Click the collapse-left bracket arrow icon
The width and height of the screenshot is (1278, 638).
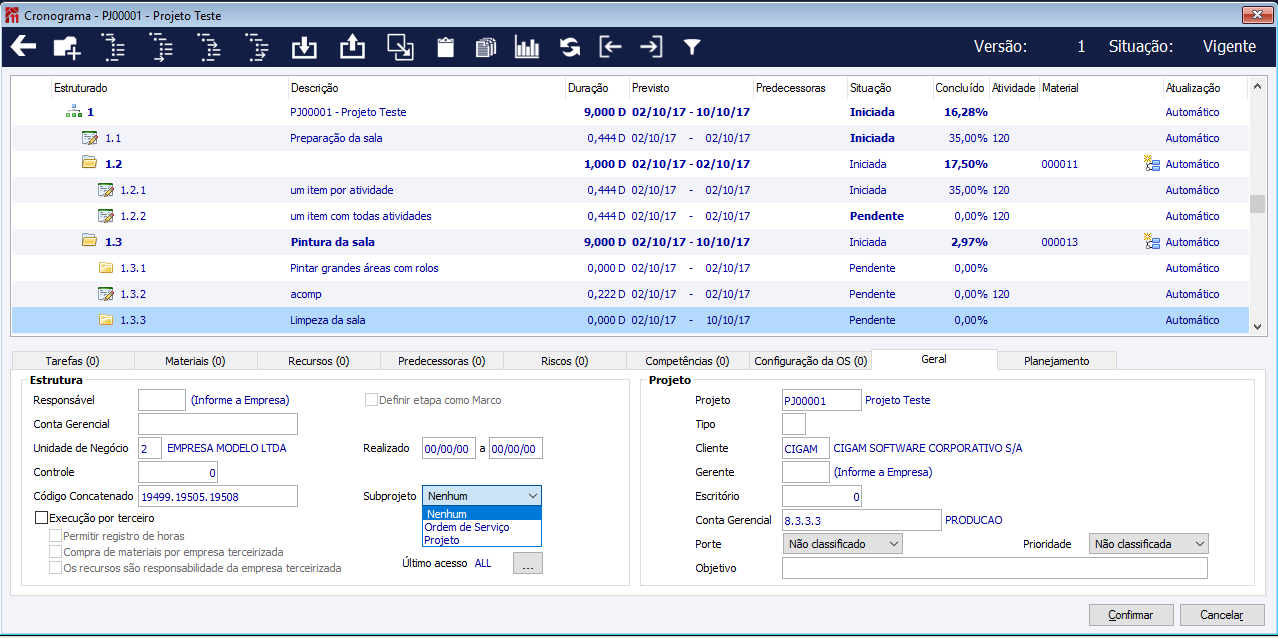pyautogui.click(x=610, y=47)
